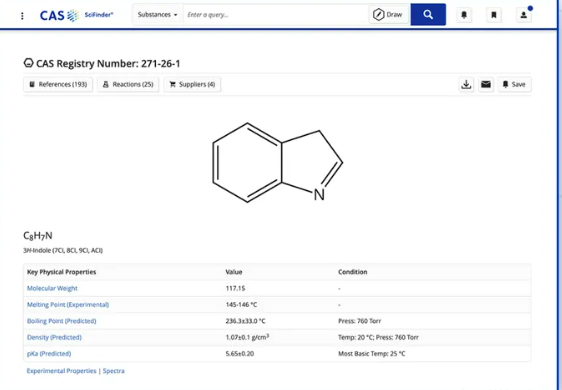Screen dimensions: 562x390
Task: Open the Experimental Properties link
Action: (x=61, y=371)
